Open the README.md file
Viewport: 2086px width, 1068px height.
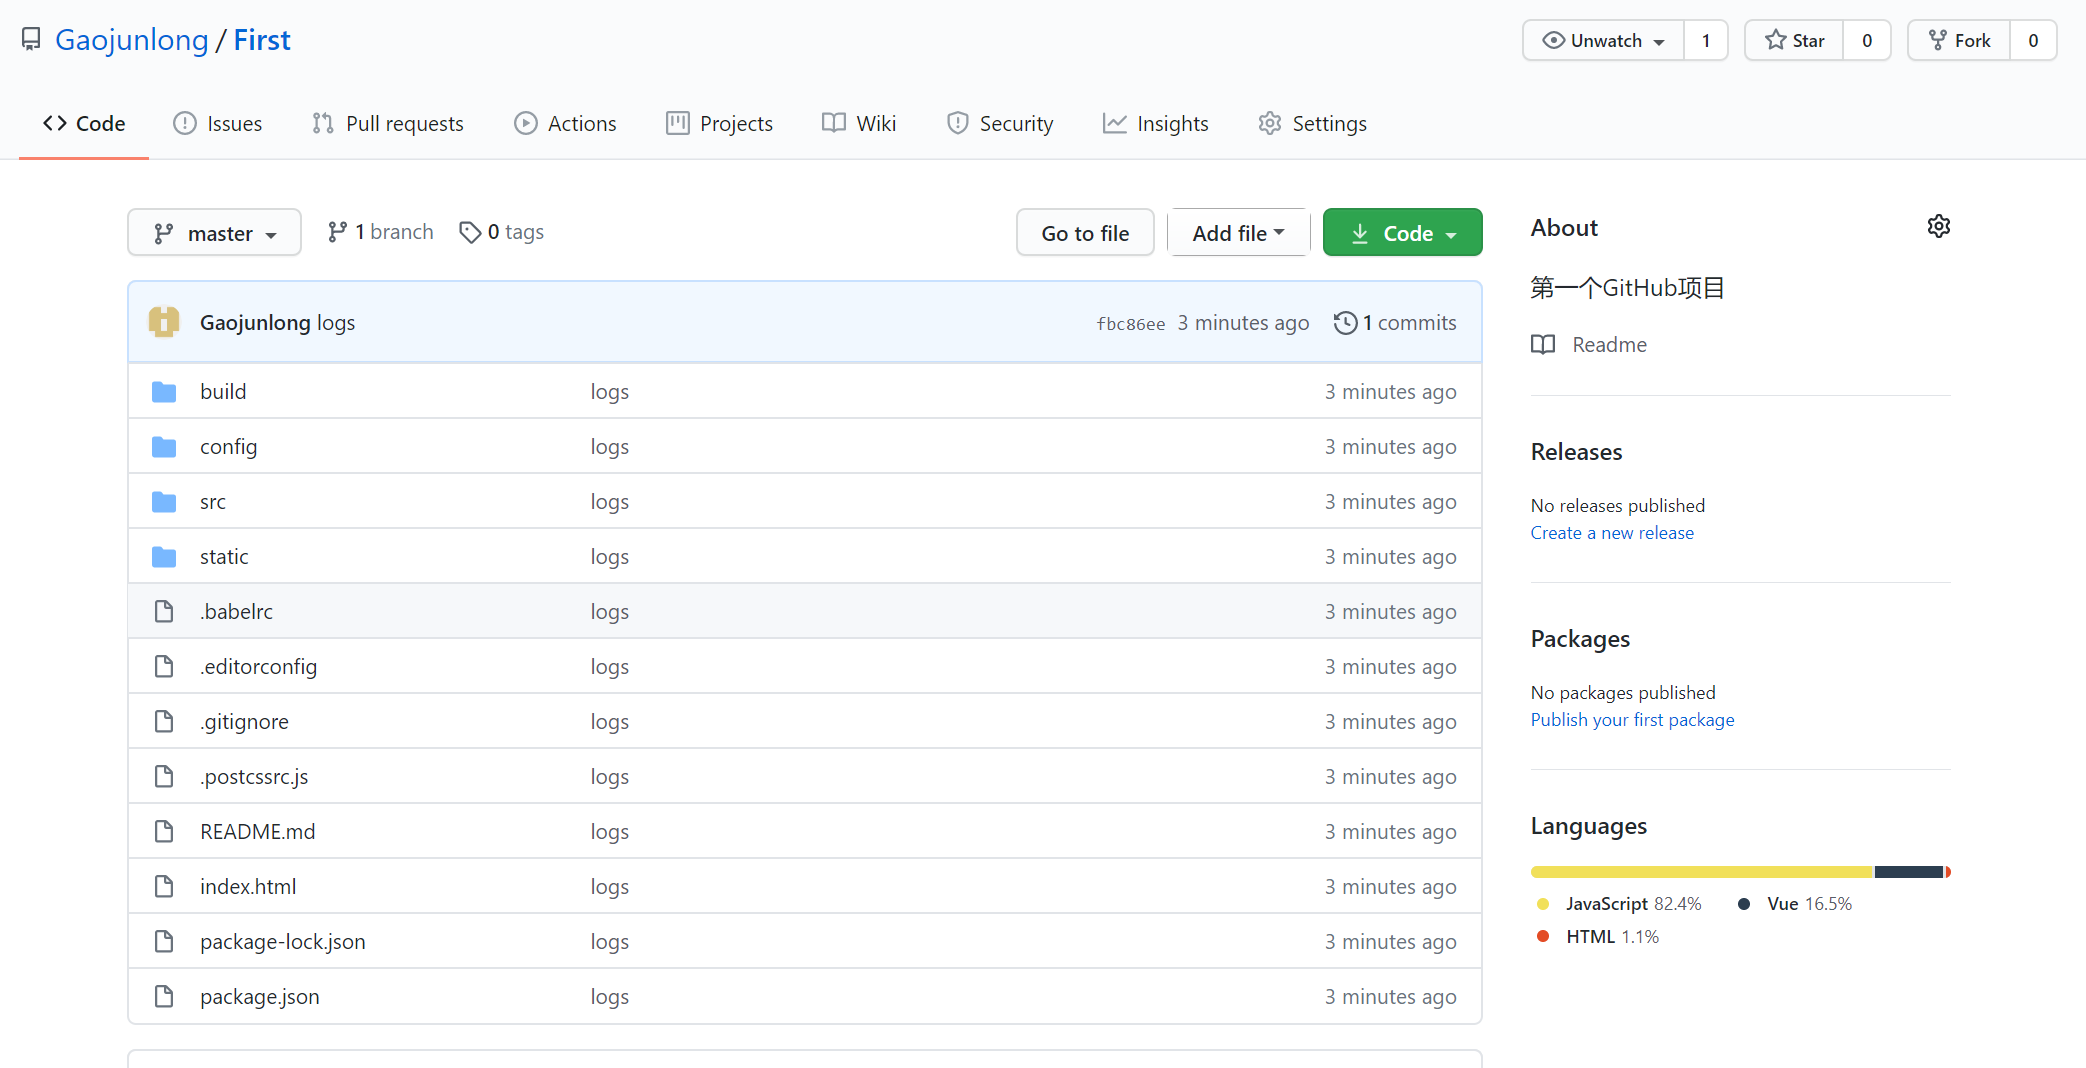pyautogui.click(x=257, y=831)
